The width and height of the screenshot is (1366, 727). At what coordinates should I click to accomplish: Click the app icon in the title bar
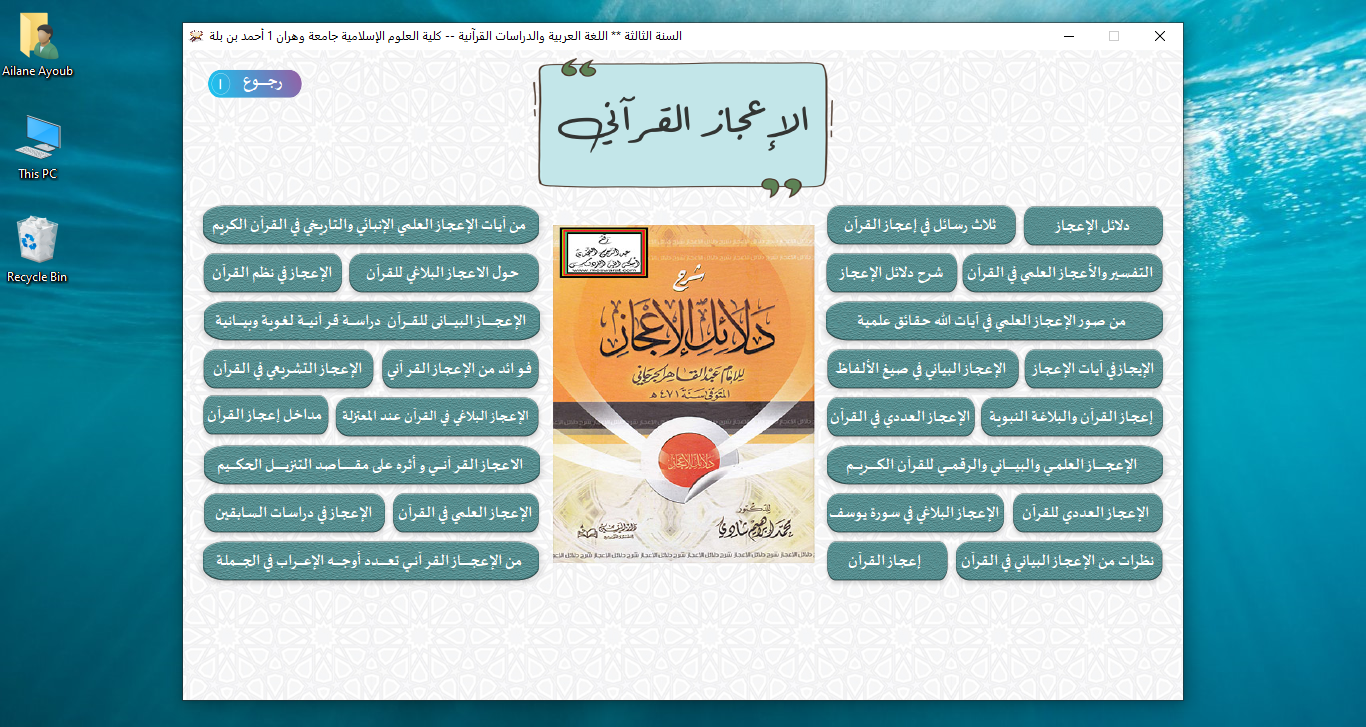click(x=197, y=36)
